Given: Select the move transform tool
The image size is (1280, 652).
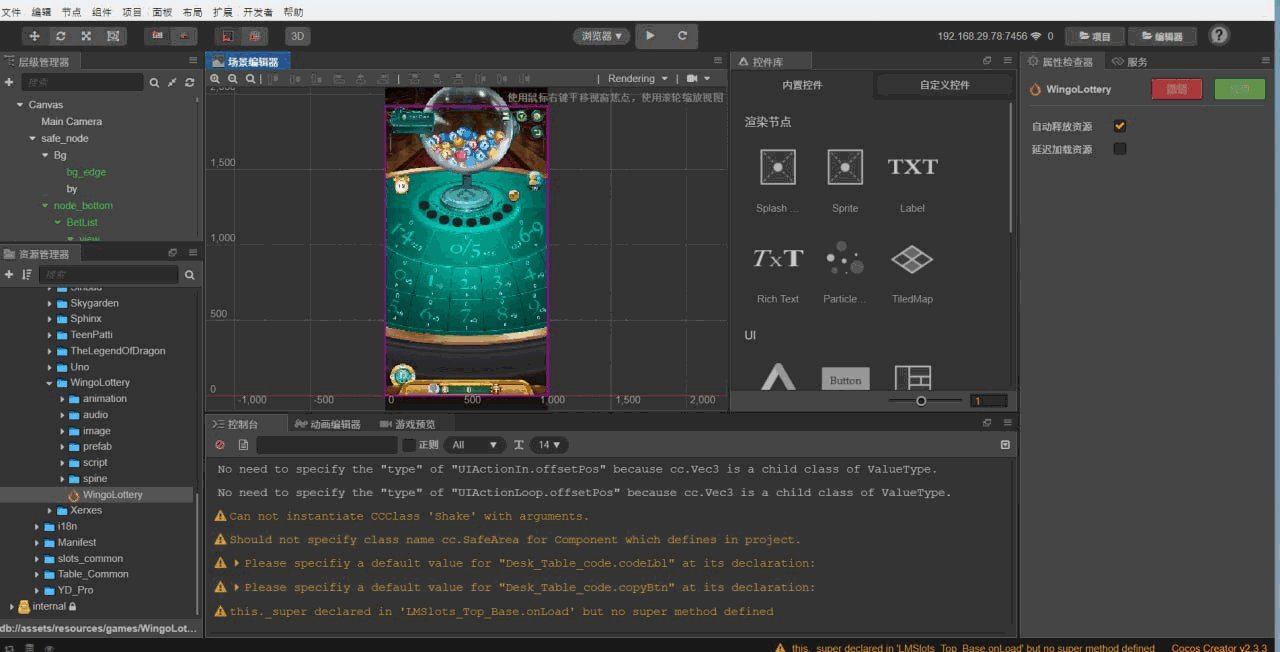Looking at the screenshot, I should [35, 36].
